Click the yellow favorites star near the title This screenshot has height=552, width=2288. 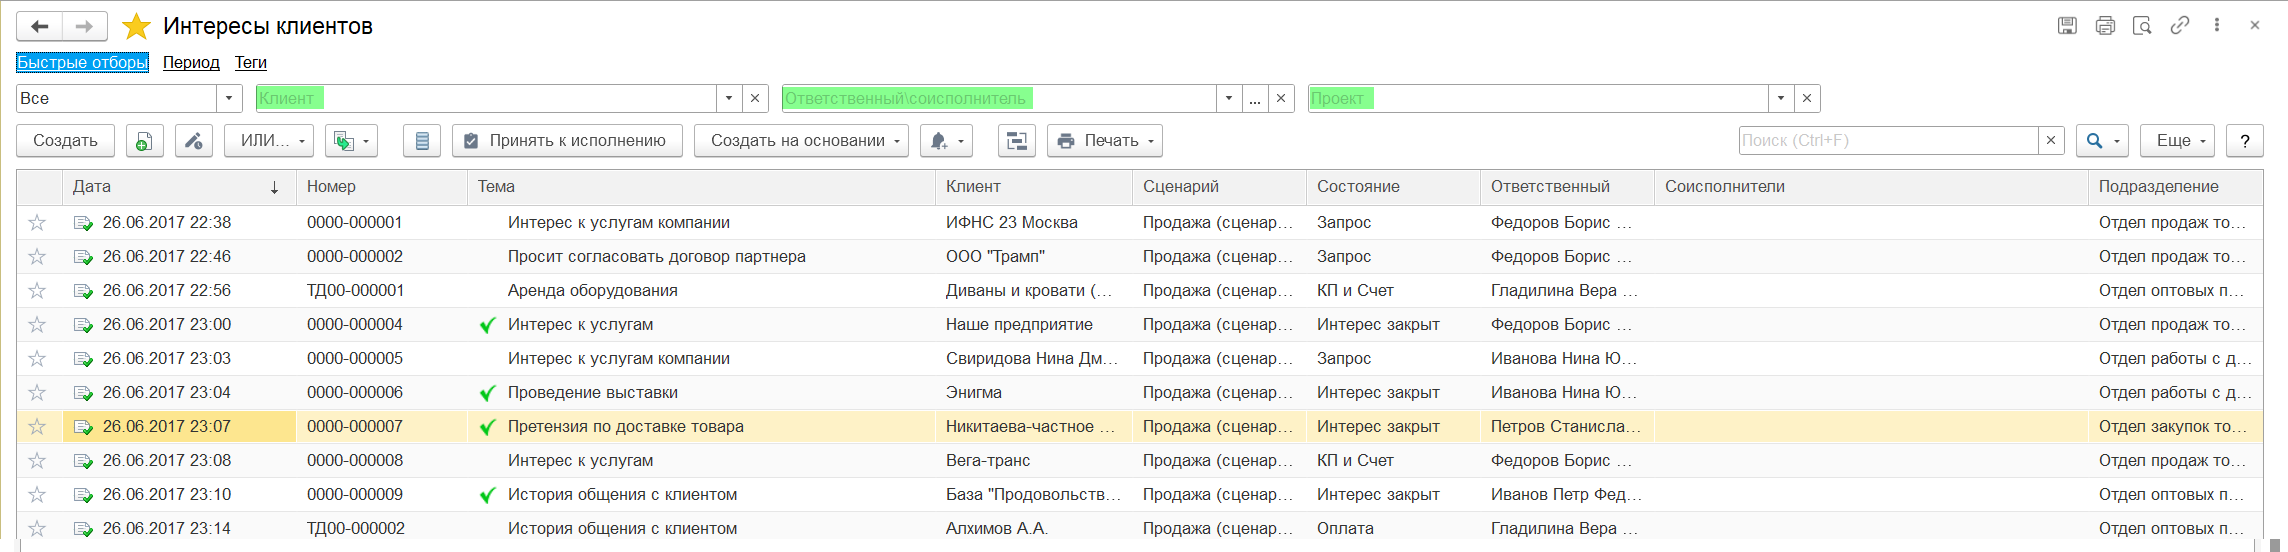pos(136,26)
